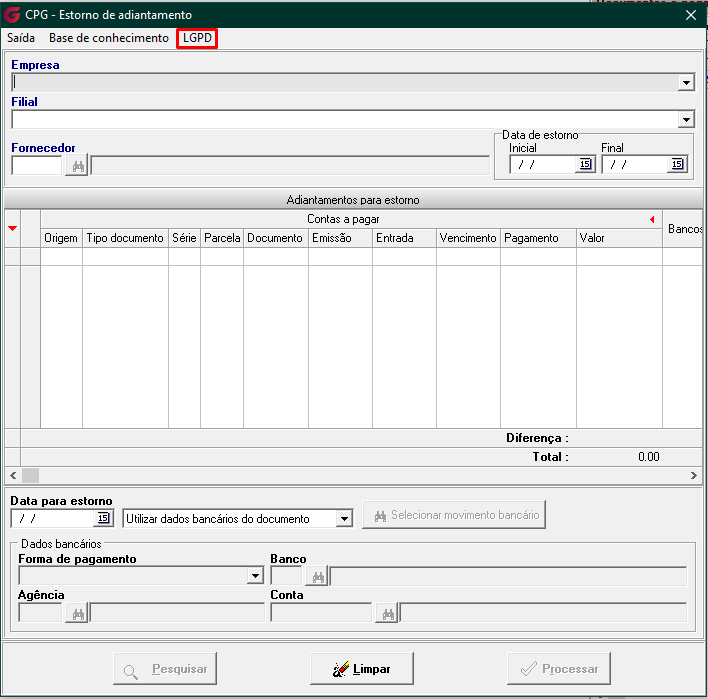
Task: Click the red triangle grid selector
Action: coord(13,228)
